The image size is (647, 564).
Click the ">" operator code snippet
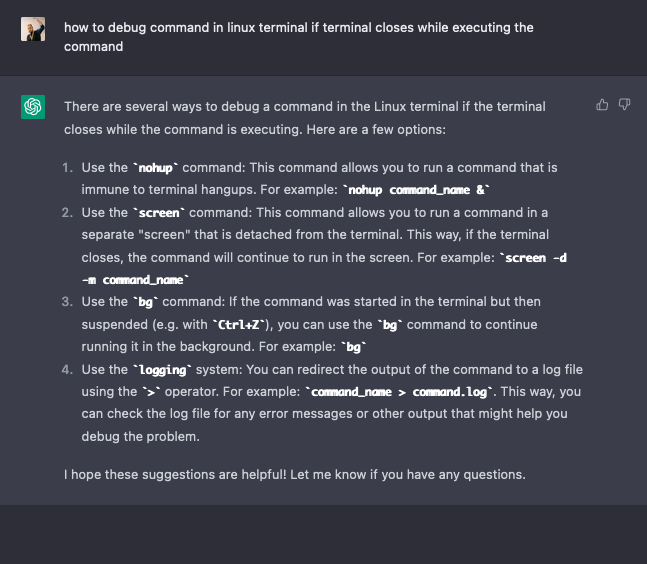151,392
